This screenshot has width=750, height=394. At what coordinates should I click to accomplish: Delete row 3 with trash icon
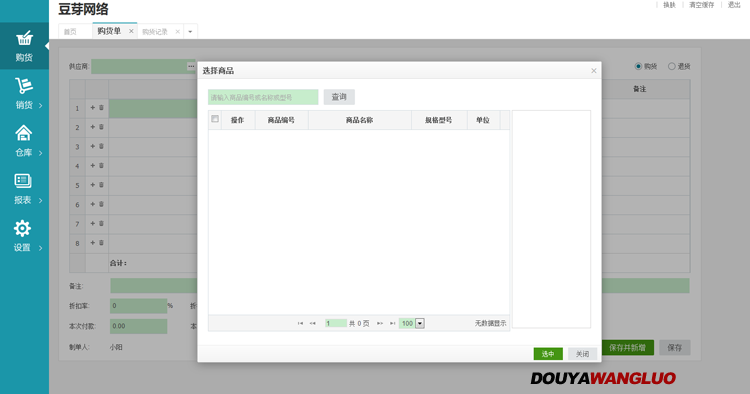click(x=101, y=146)
